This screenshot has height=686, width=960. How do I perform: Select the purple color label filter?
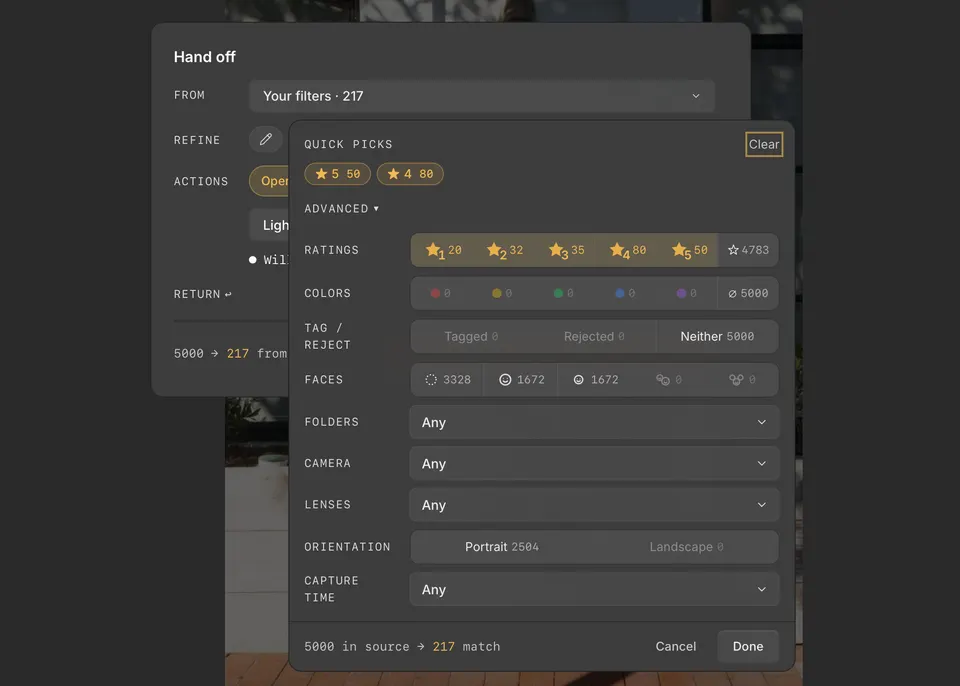686,293
